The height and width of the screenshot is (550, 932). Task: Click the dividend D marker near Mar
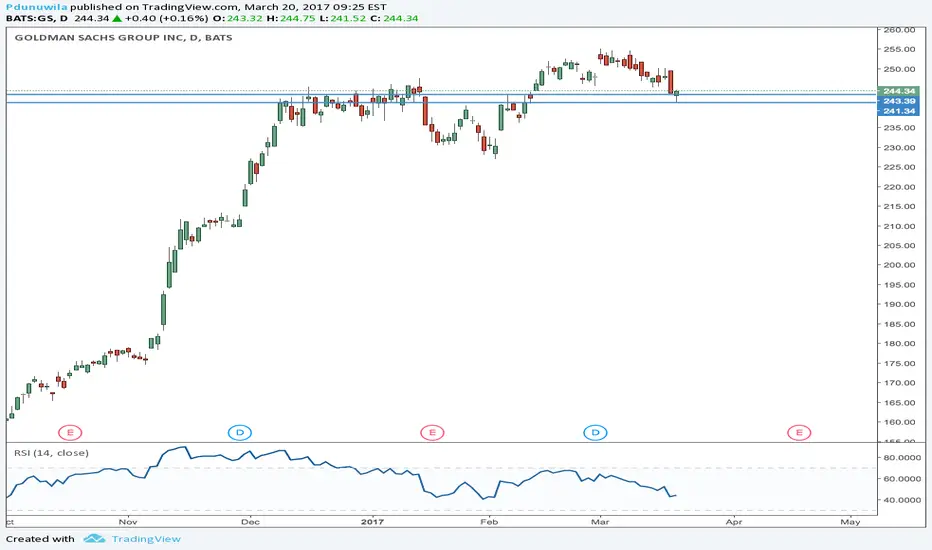point(595,432)
